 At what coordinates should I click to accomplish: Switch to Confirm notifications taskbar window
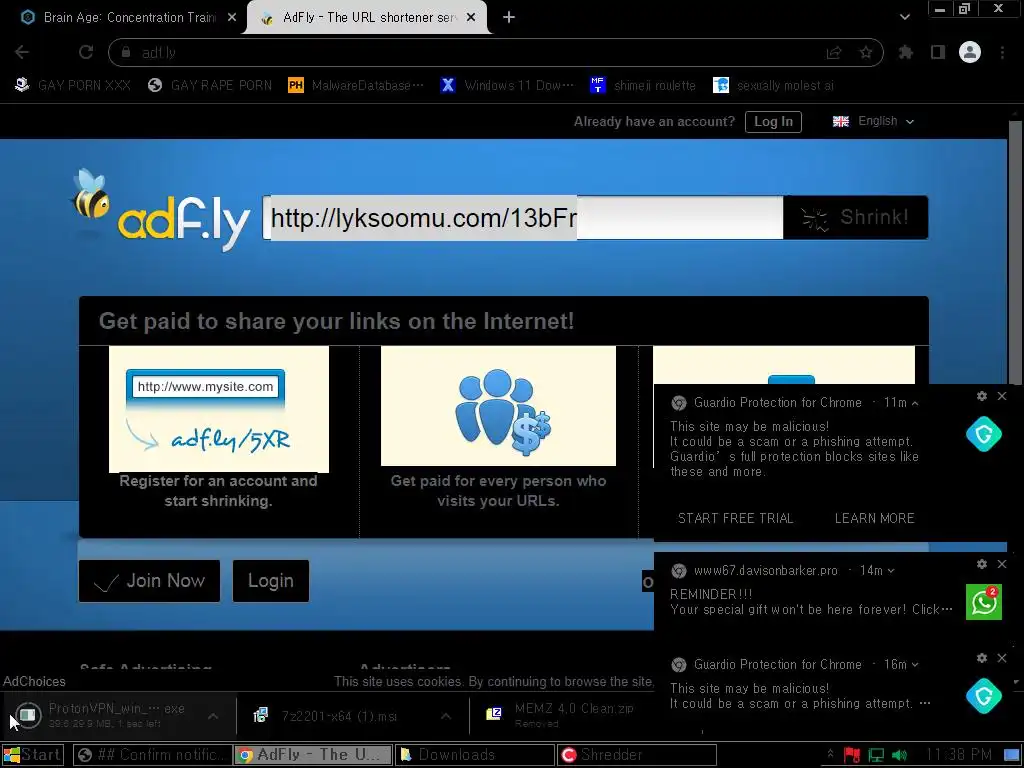coord(152,755)
